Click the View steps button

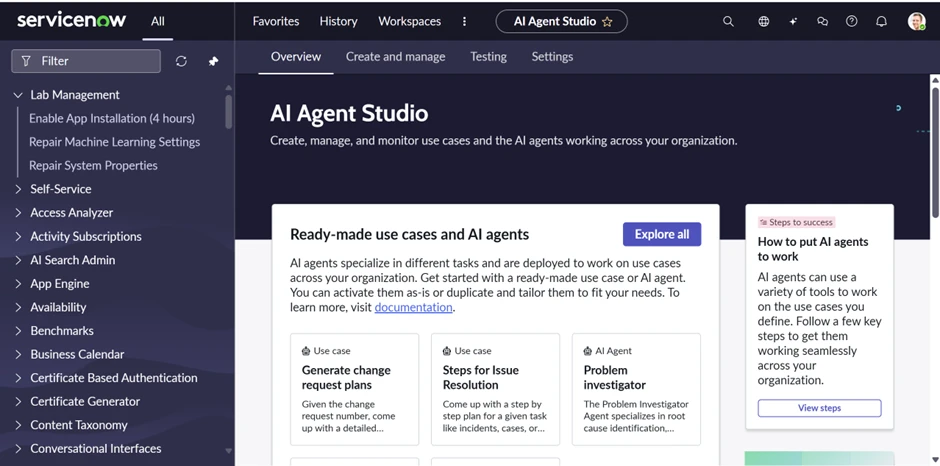pos(819,408)
